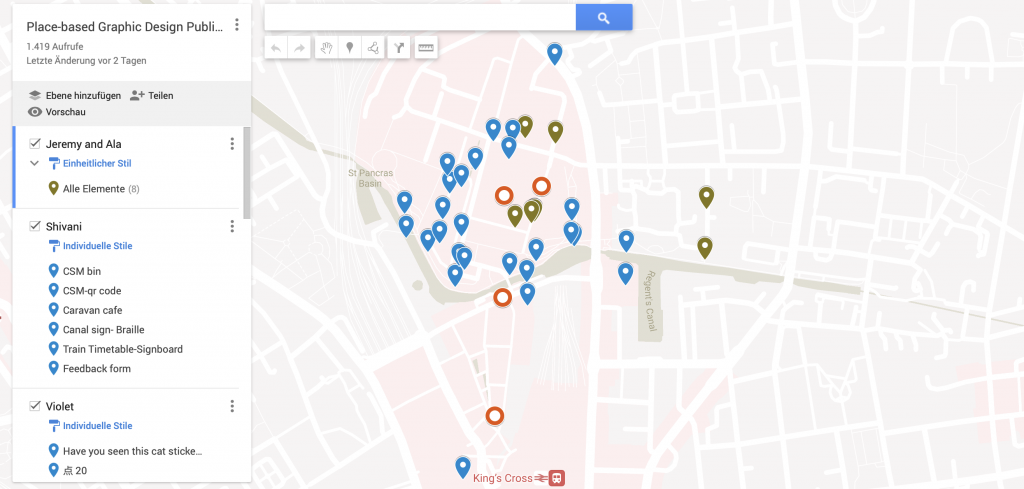Select the measure distances ruler tool

click(x=426, y=48)
